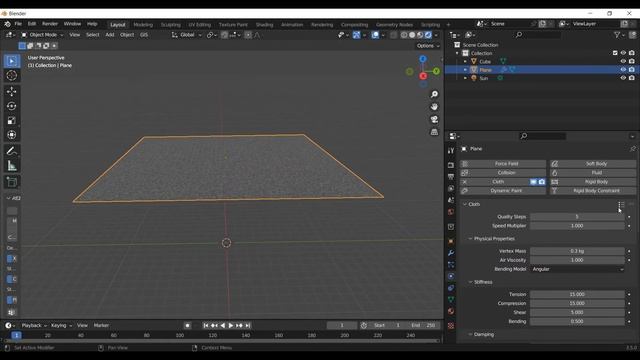
Task: Select the Cursor tool
Action: point(12,76)
